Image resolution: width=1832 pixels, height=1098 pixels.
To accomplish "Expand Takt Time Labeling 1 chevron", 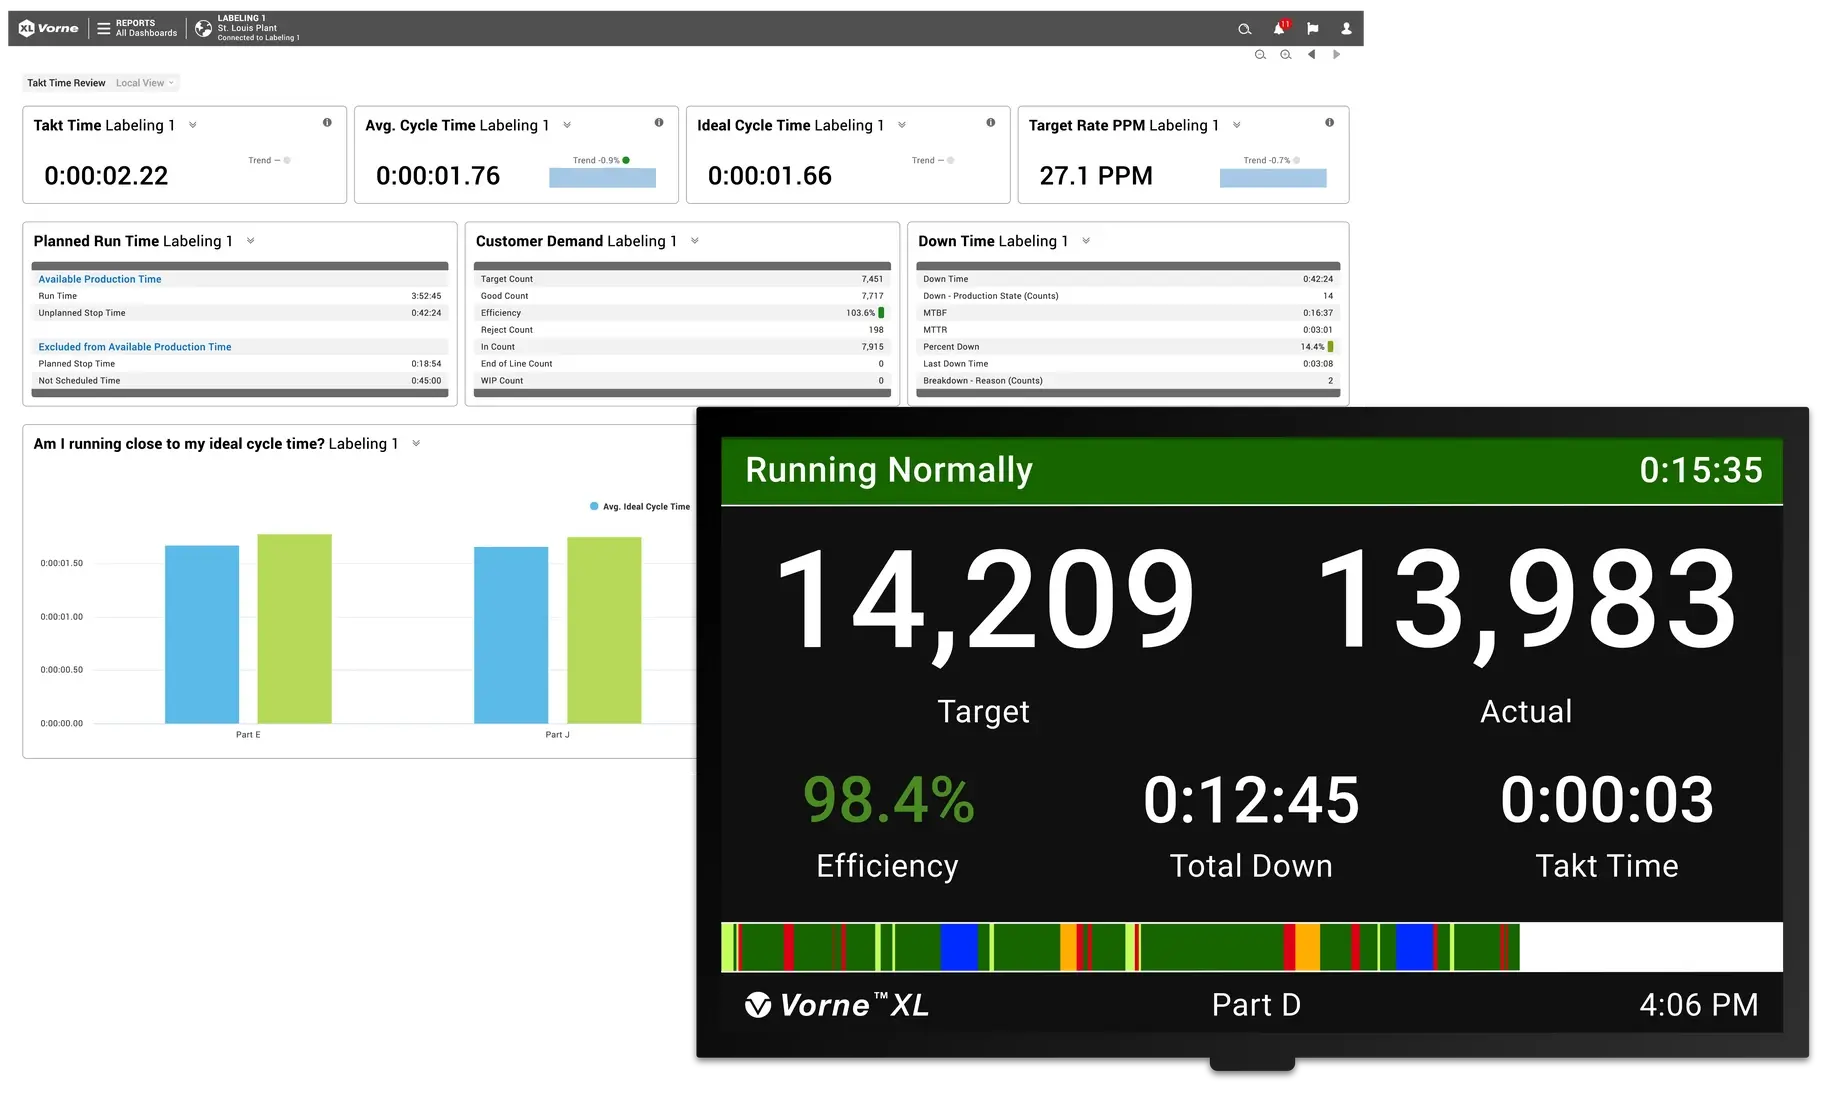I will tap(193, 125).
